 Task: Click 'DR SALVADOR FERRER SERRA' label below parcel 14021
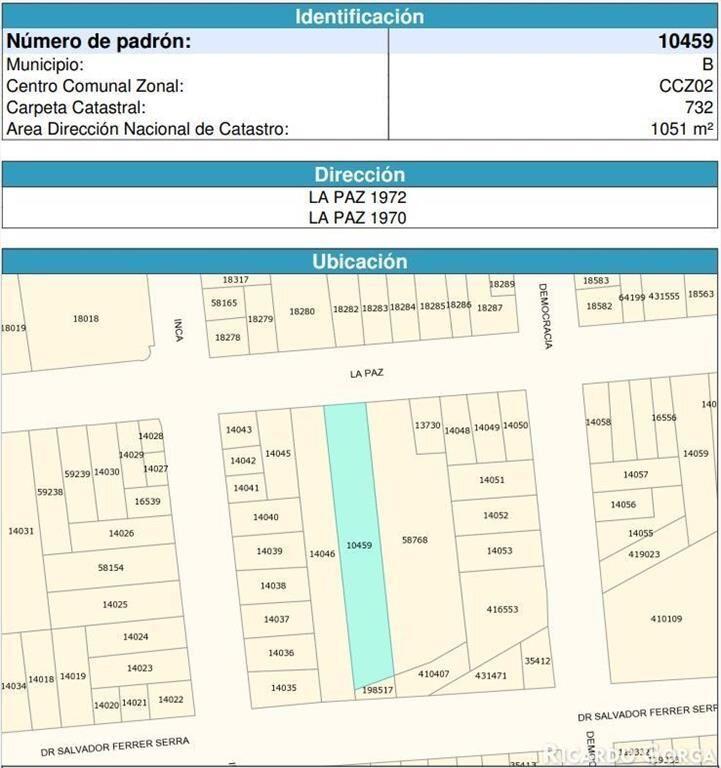click(115, 746)
